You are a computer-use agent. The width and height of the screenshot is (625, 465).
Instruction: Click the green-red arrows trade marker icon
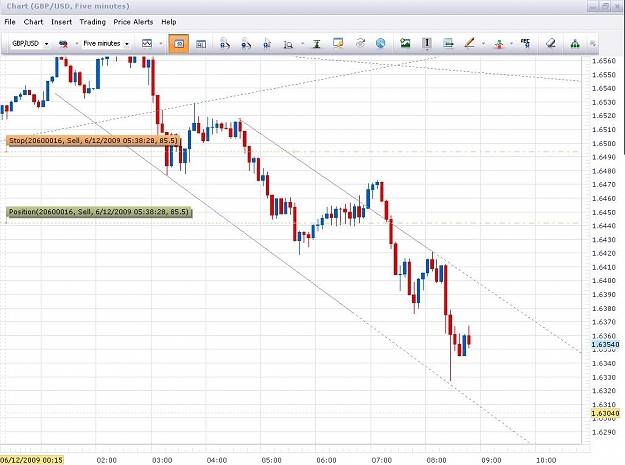pyautogui.click(x=499, y=44)
